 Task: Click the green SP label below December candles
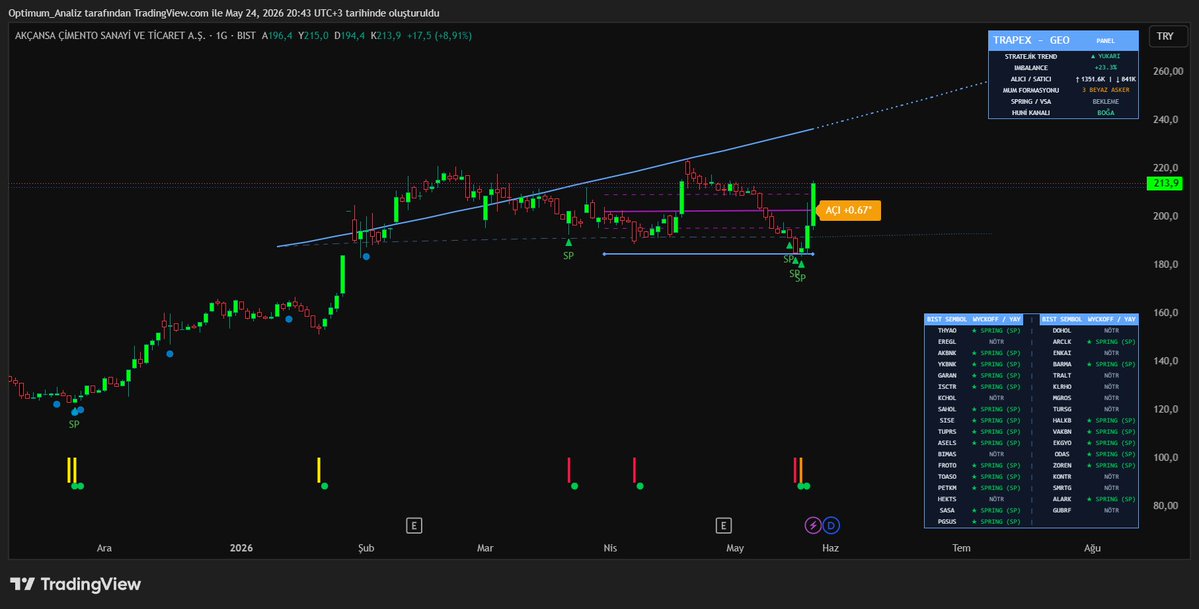pos(74,424)
